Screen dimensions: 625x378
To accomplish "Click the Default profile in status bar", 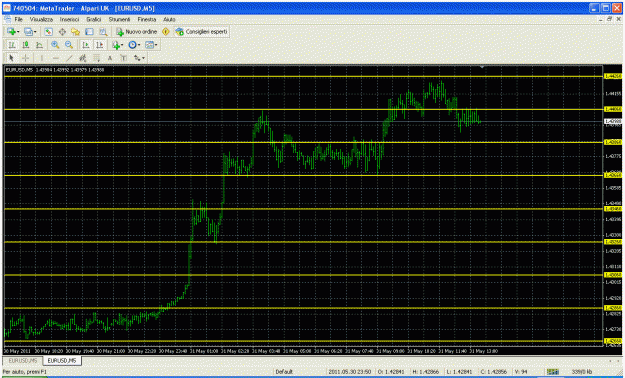I will (284, 372).
